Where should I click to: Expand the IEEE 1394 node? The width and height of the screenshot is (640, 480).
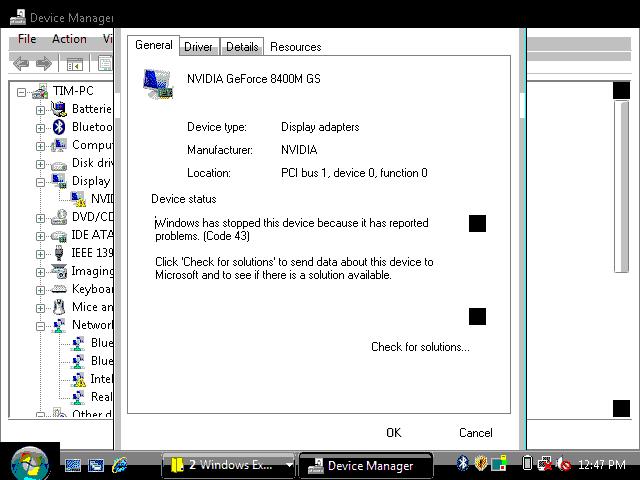click(x=40, y=254)
